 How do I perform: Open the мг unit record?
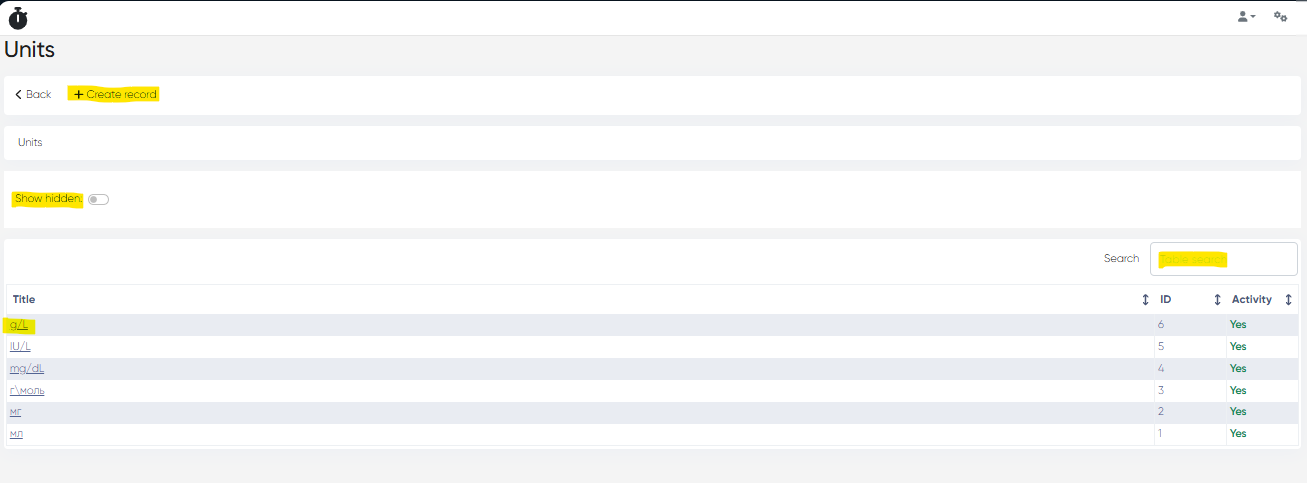point(16,411)
